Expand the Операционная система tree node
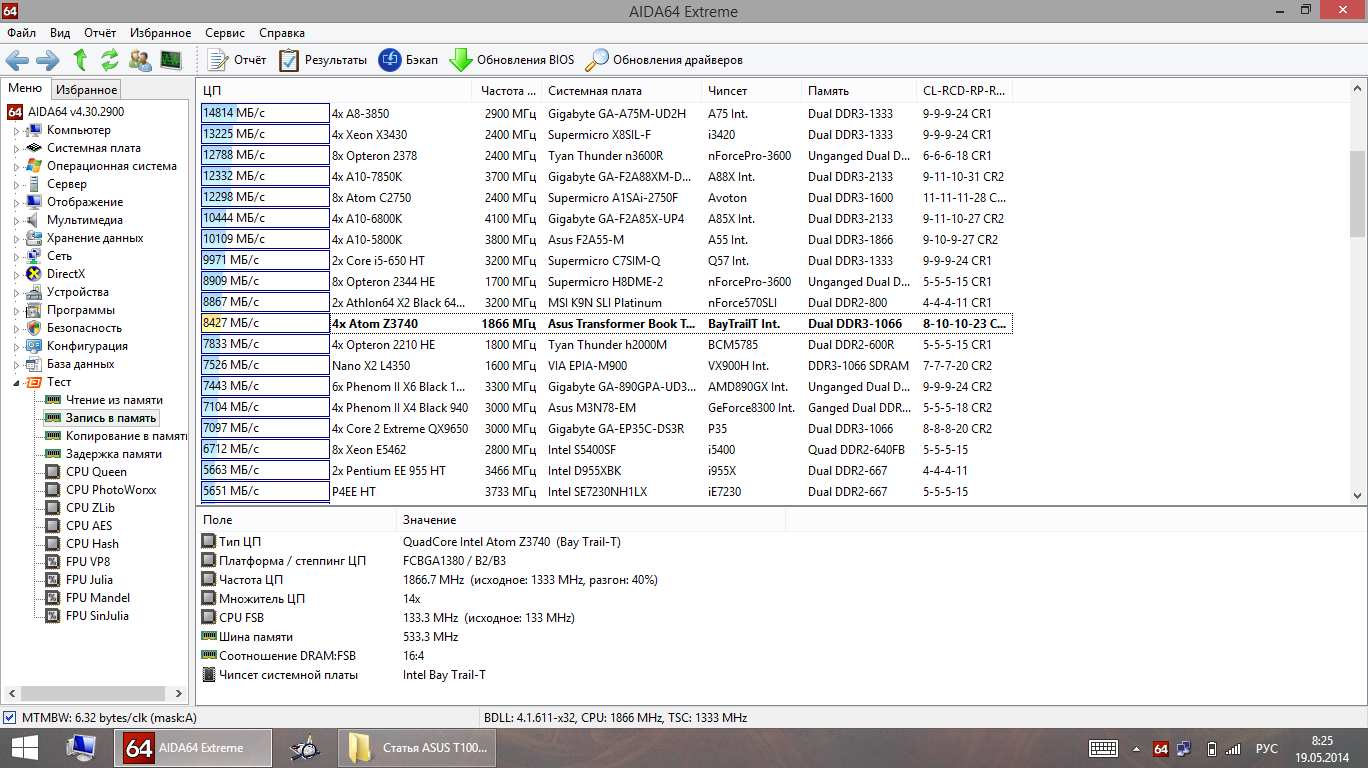 click(16, 166)
